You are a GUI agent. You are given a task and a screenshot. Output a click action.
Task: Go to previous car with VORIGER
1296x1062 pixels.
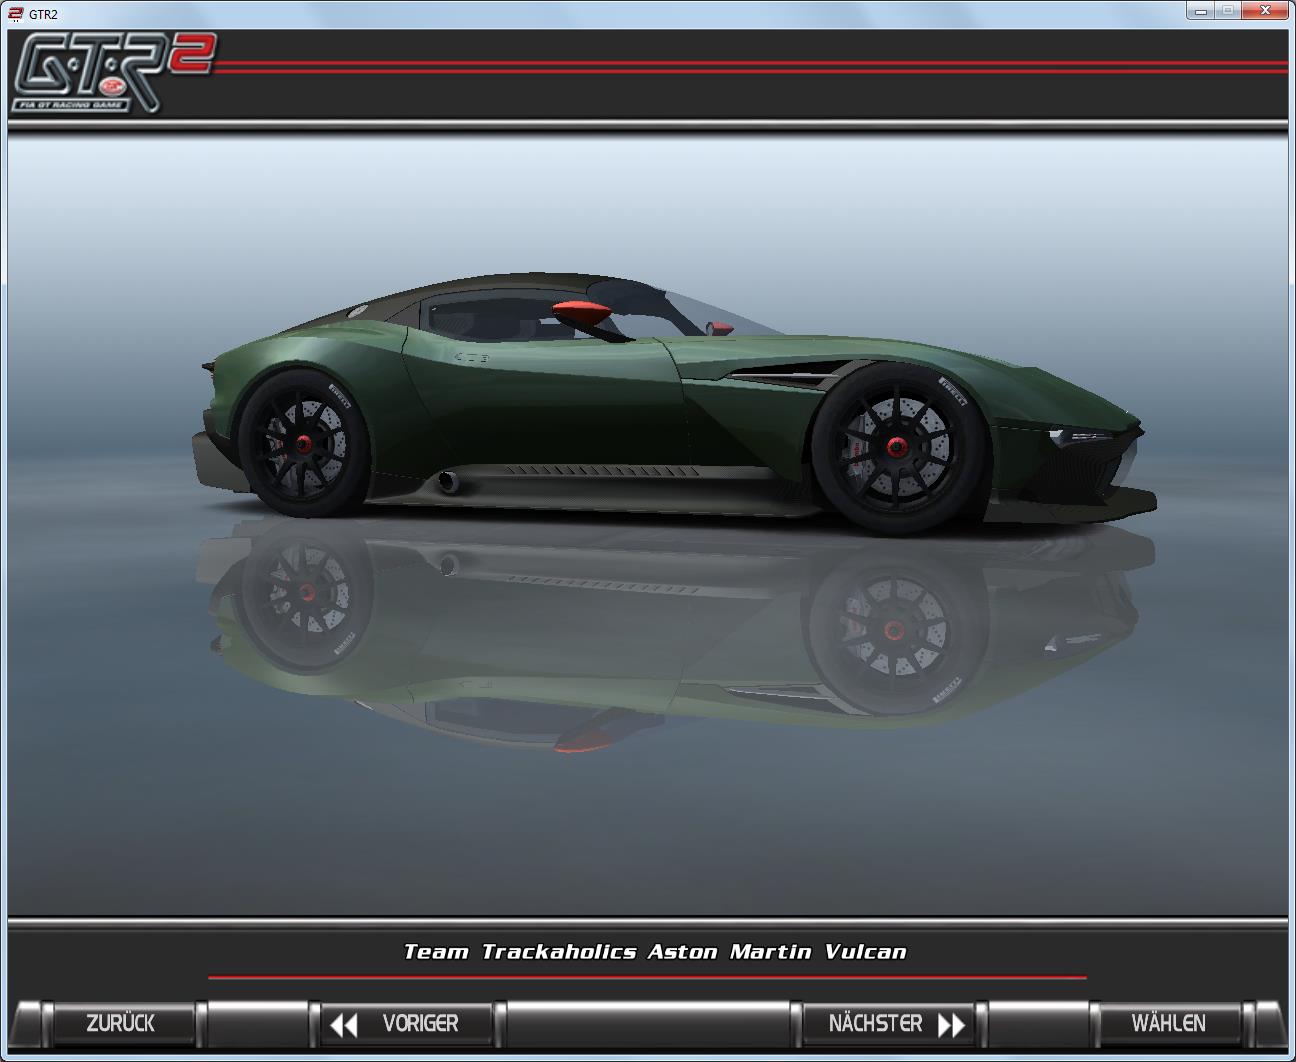click(406, 1023)
